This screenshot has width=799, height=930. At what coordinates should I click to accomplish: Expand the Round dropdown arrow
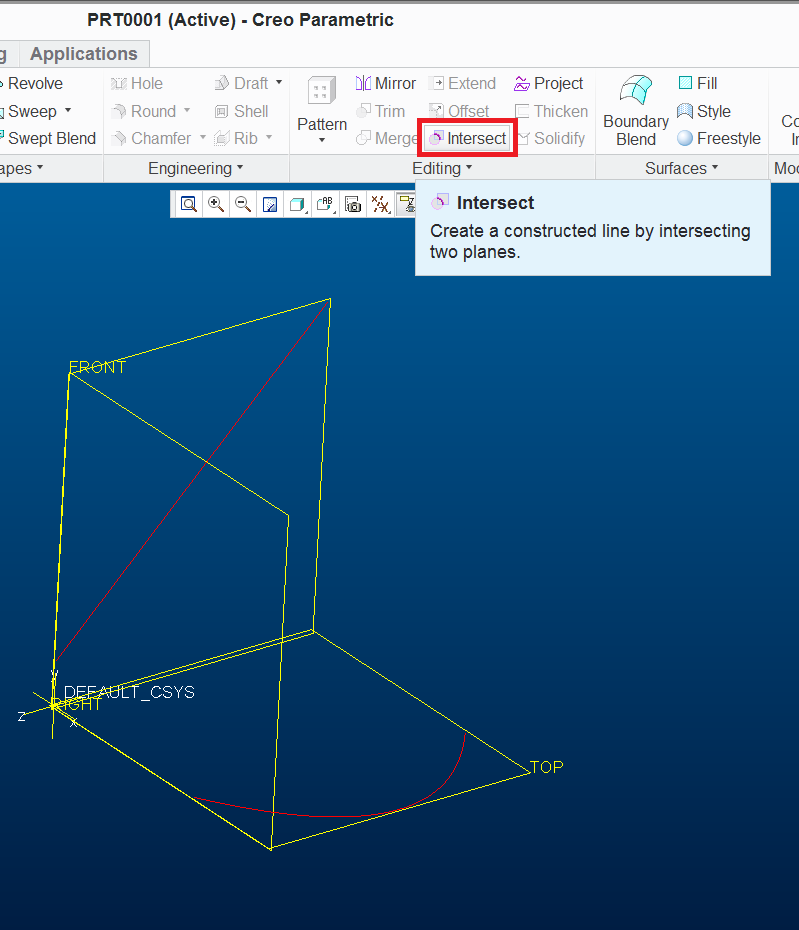187,110
